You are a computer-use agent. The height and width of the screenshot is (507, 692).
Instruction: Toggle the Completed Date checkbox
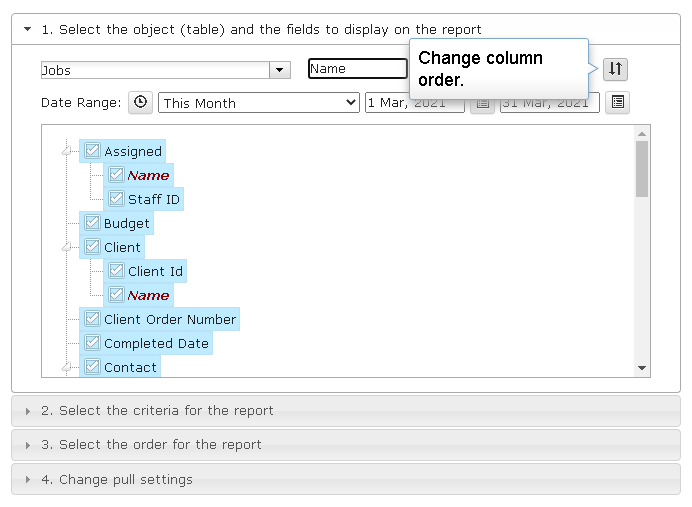[92, 342]
